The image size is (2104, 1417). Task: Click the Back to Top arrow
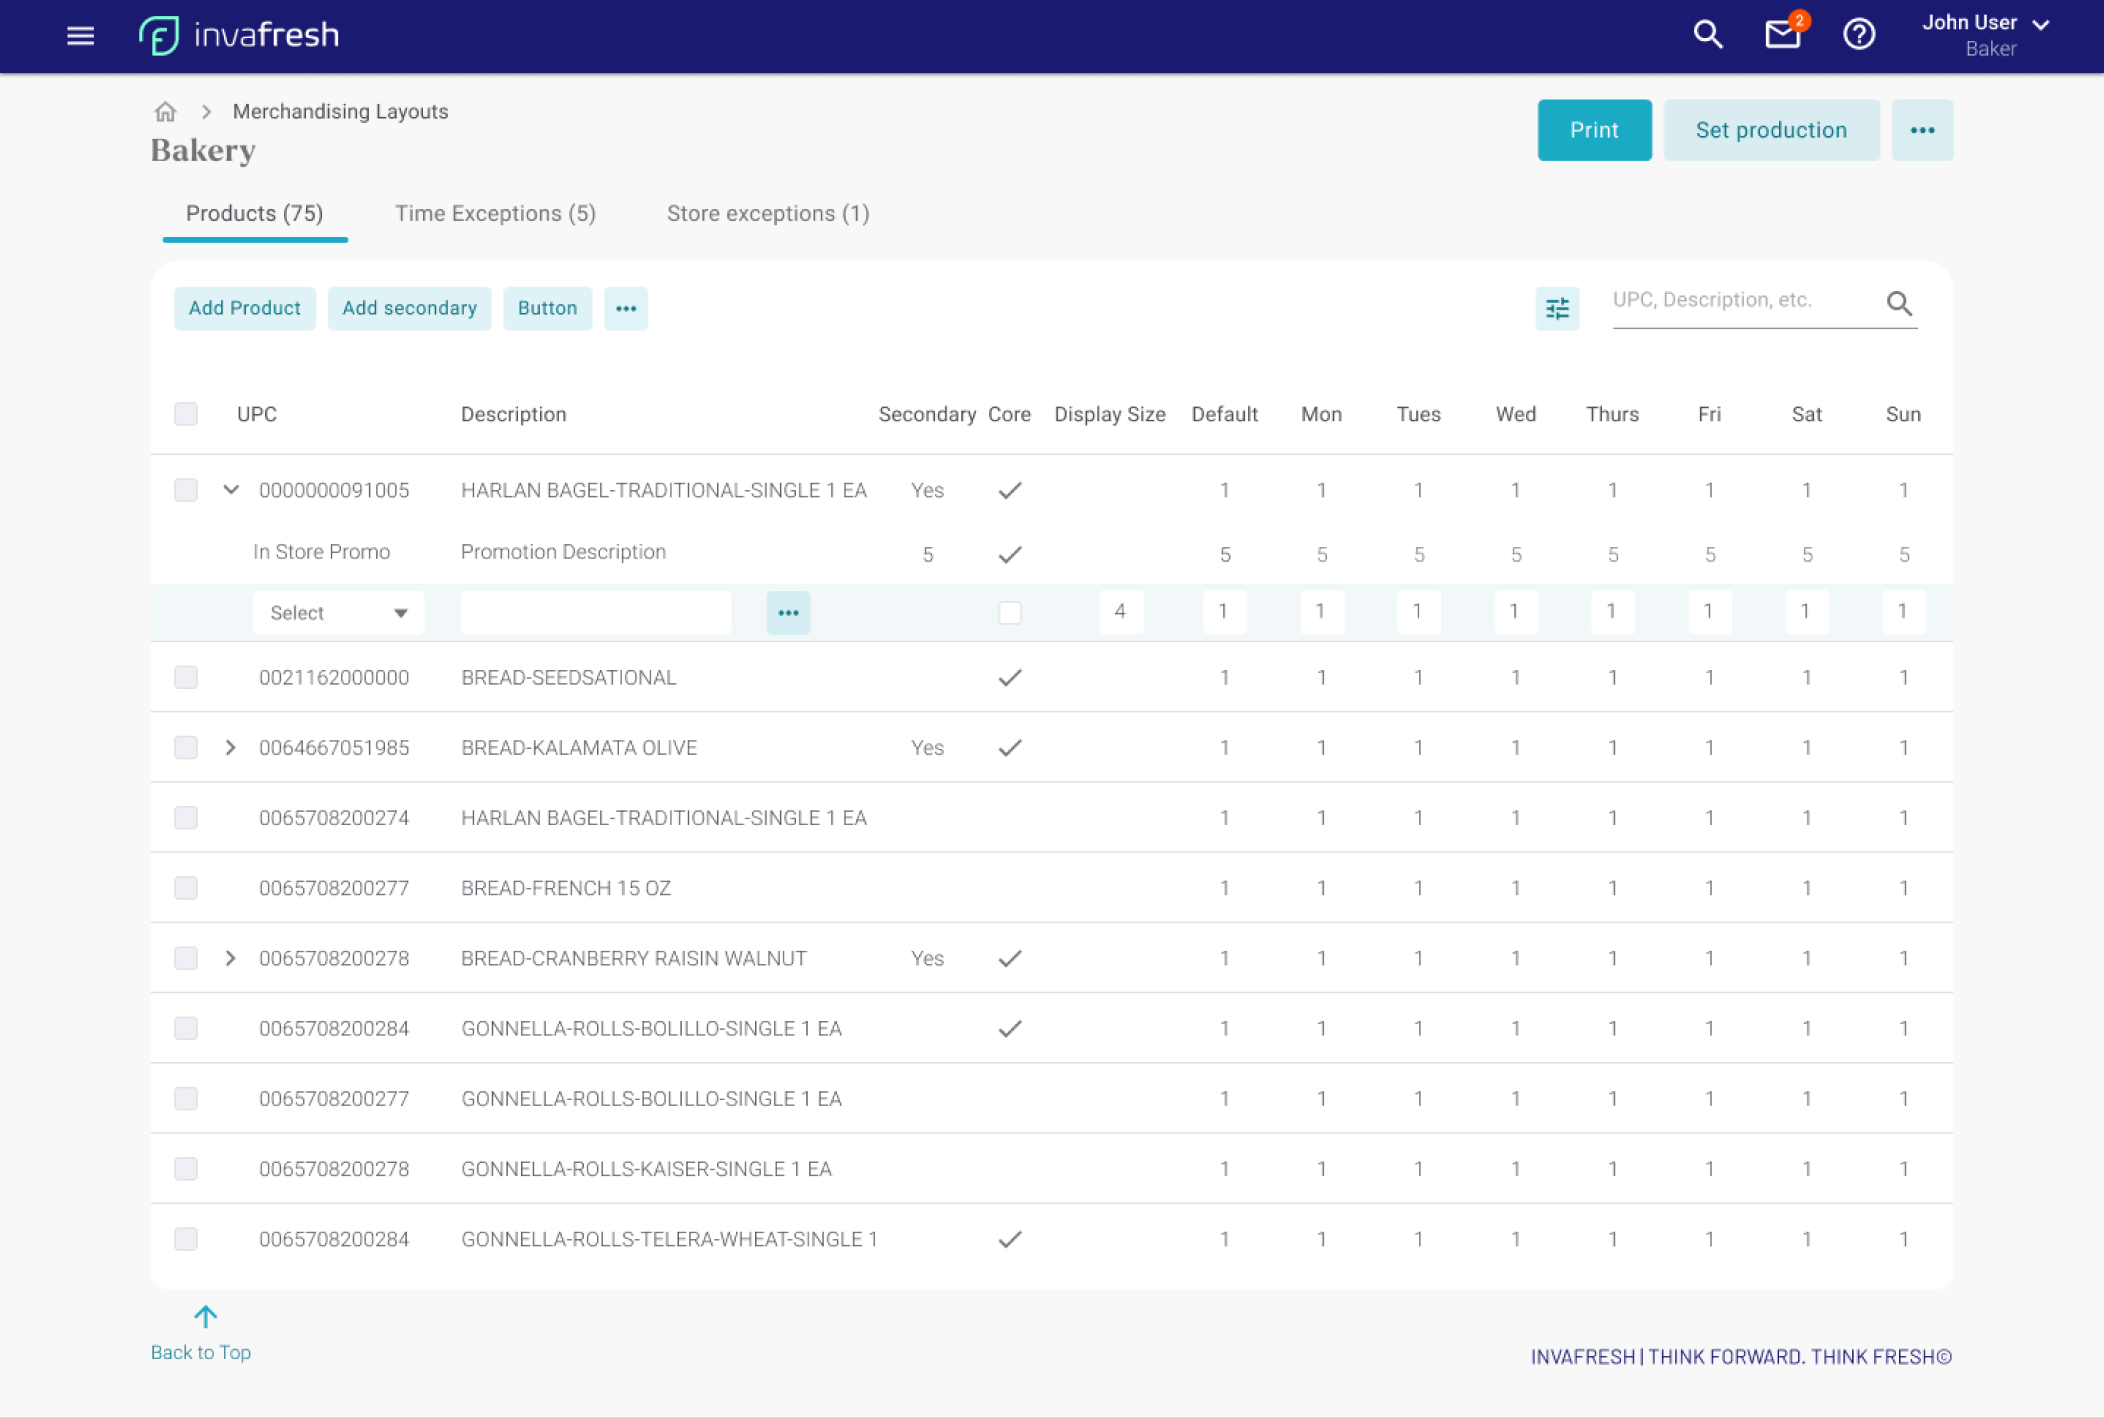[x=205, y=1317]
